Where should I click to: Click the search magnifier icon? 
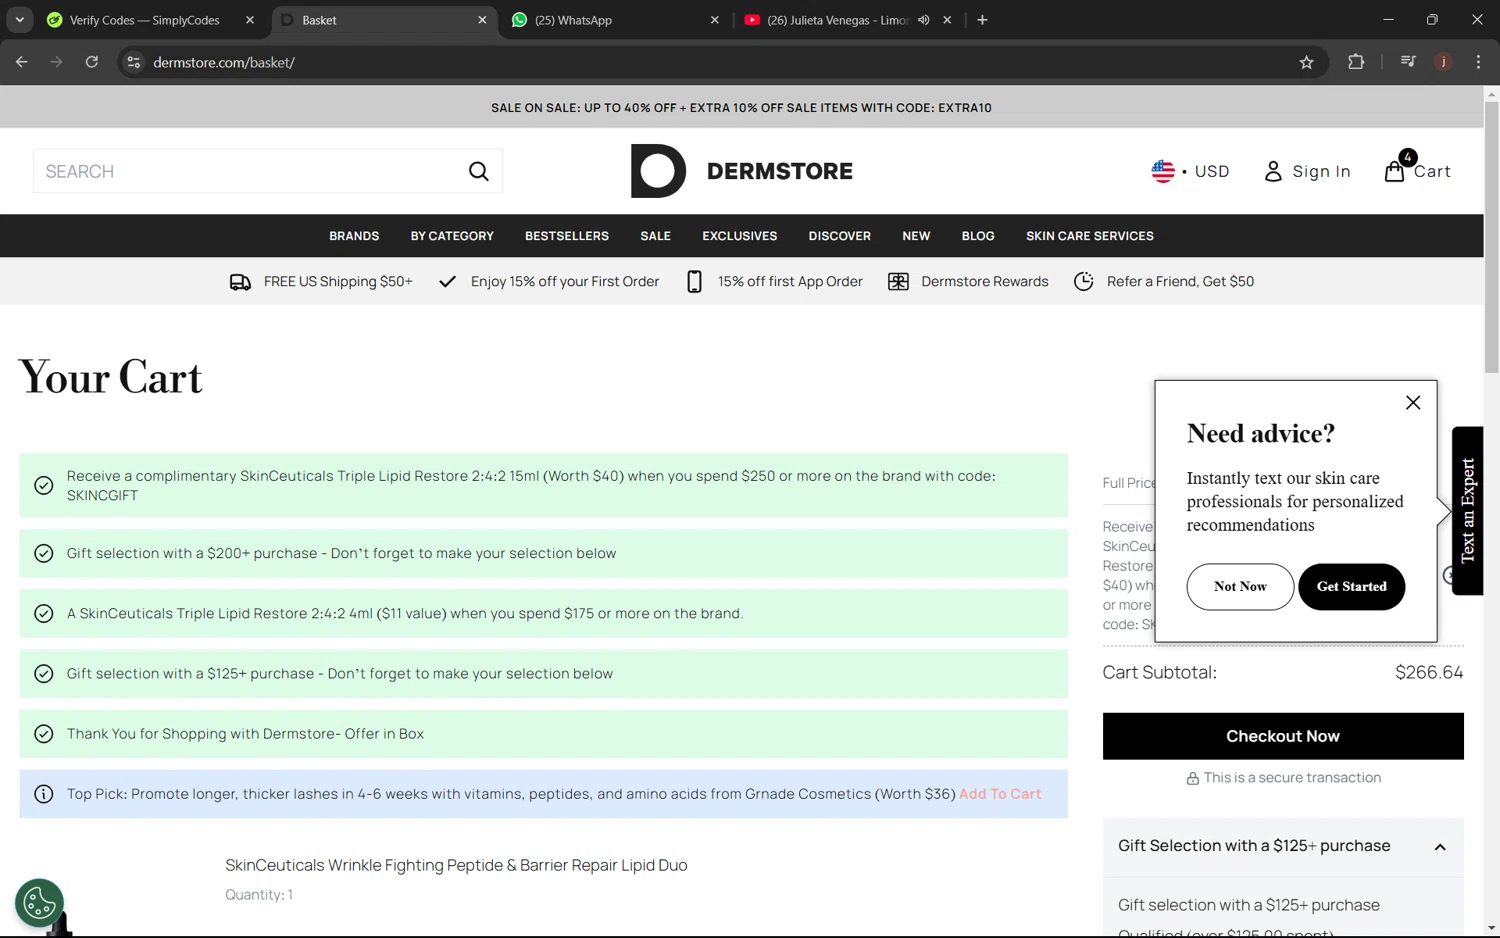pyautogui.click(x=479, y=171)
